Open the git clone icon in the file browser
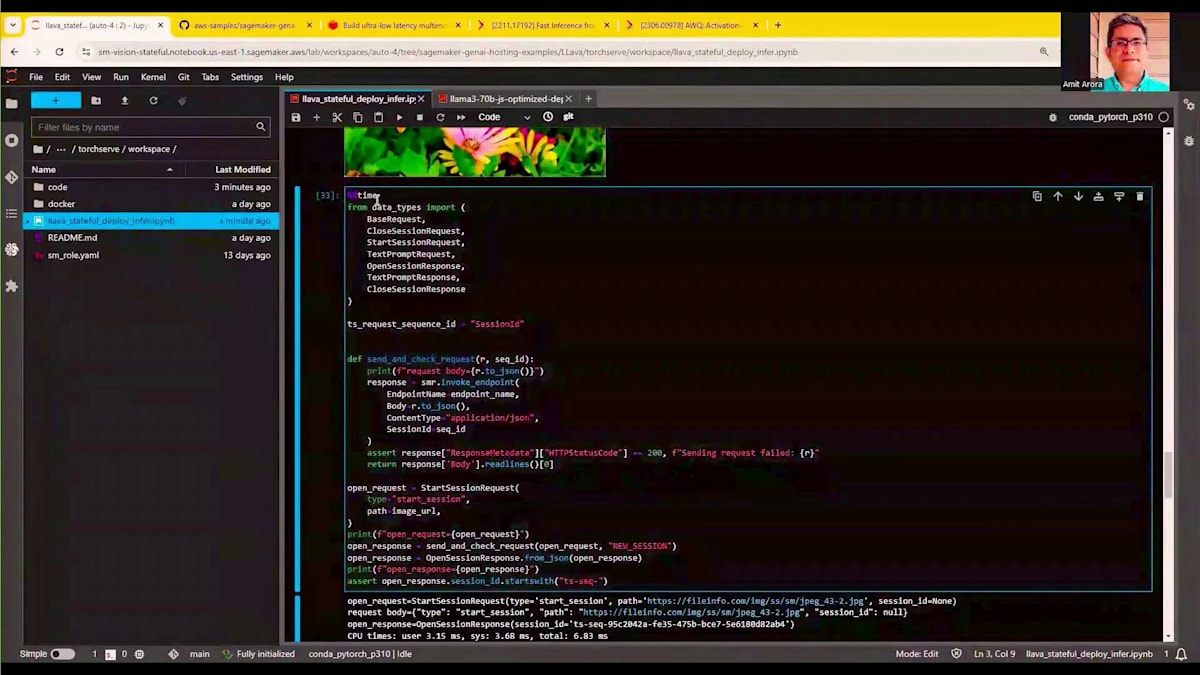 point(182,100)
